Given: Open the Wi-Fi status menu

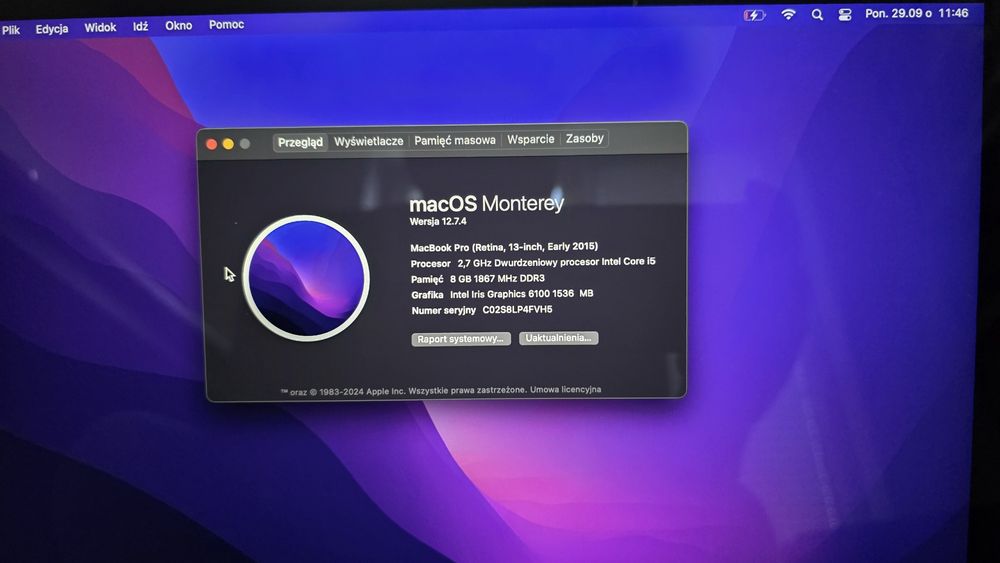Looking at the screenshot, I should tap(788, 14).
